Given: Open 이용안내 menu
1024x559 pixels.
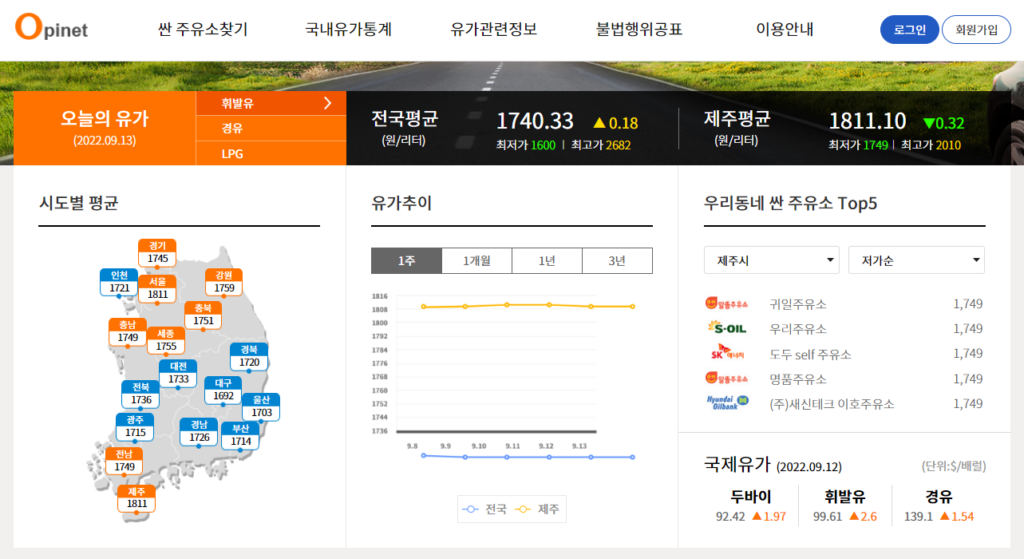Looking at the screenshot, I should click(784, 29).
